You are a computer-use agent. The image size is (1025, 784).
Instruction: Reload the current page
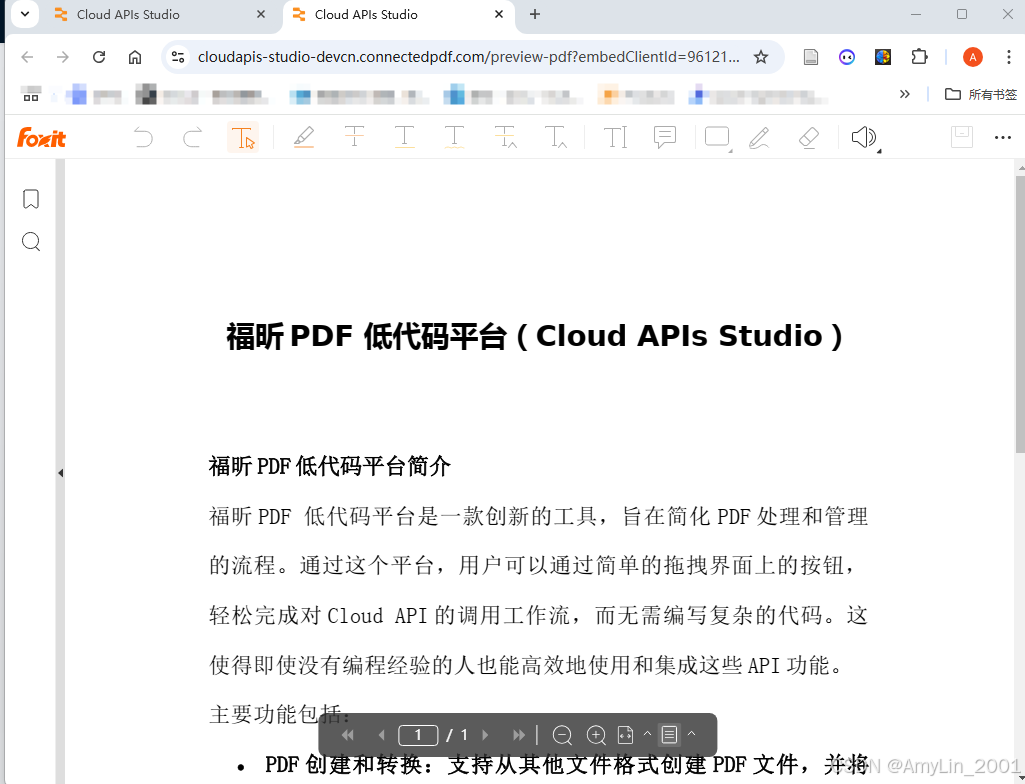pos(99,57)
